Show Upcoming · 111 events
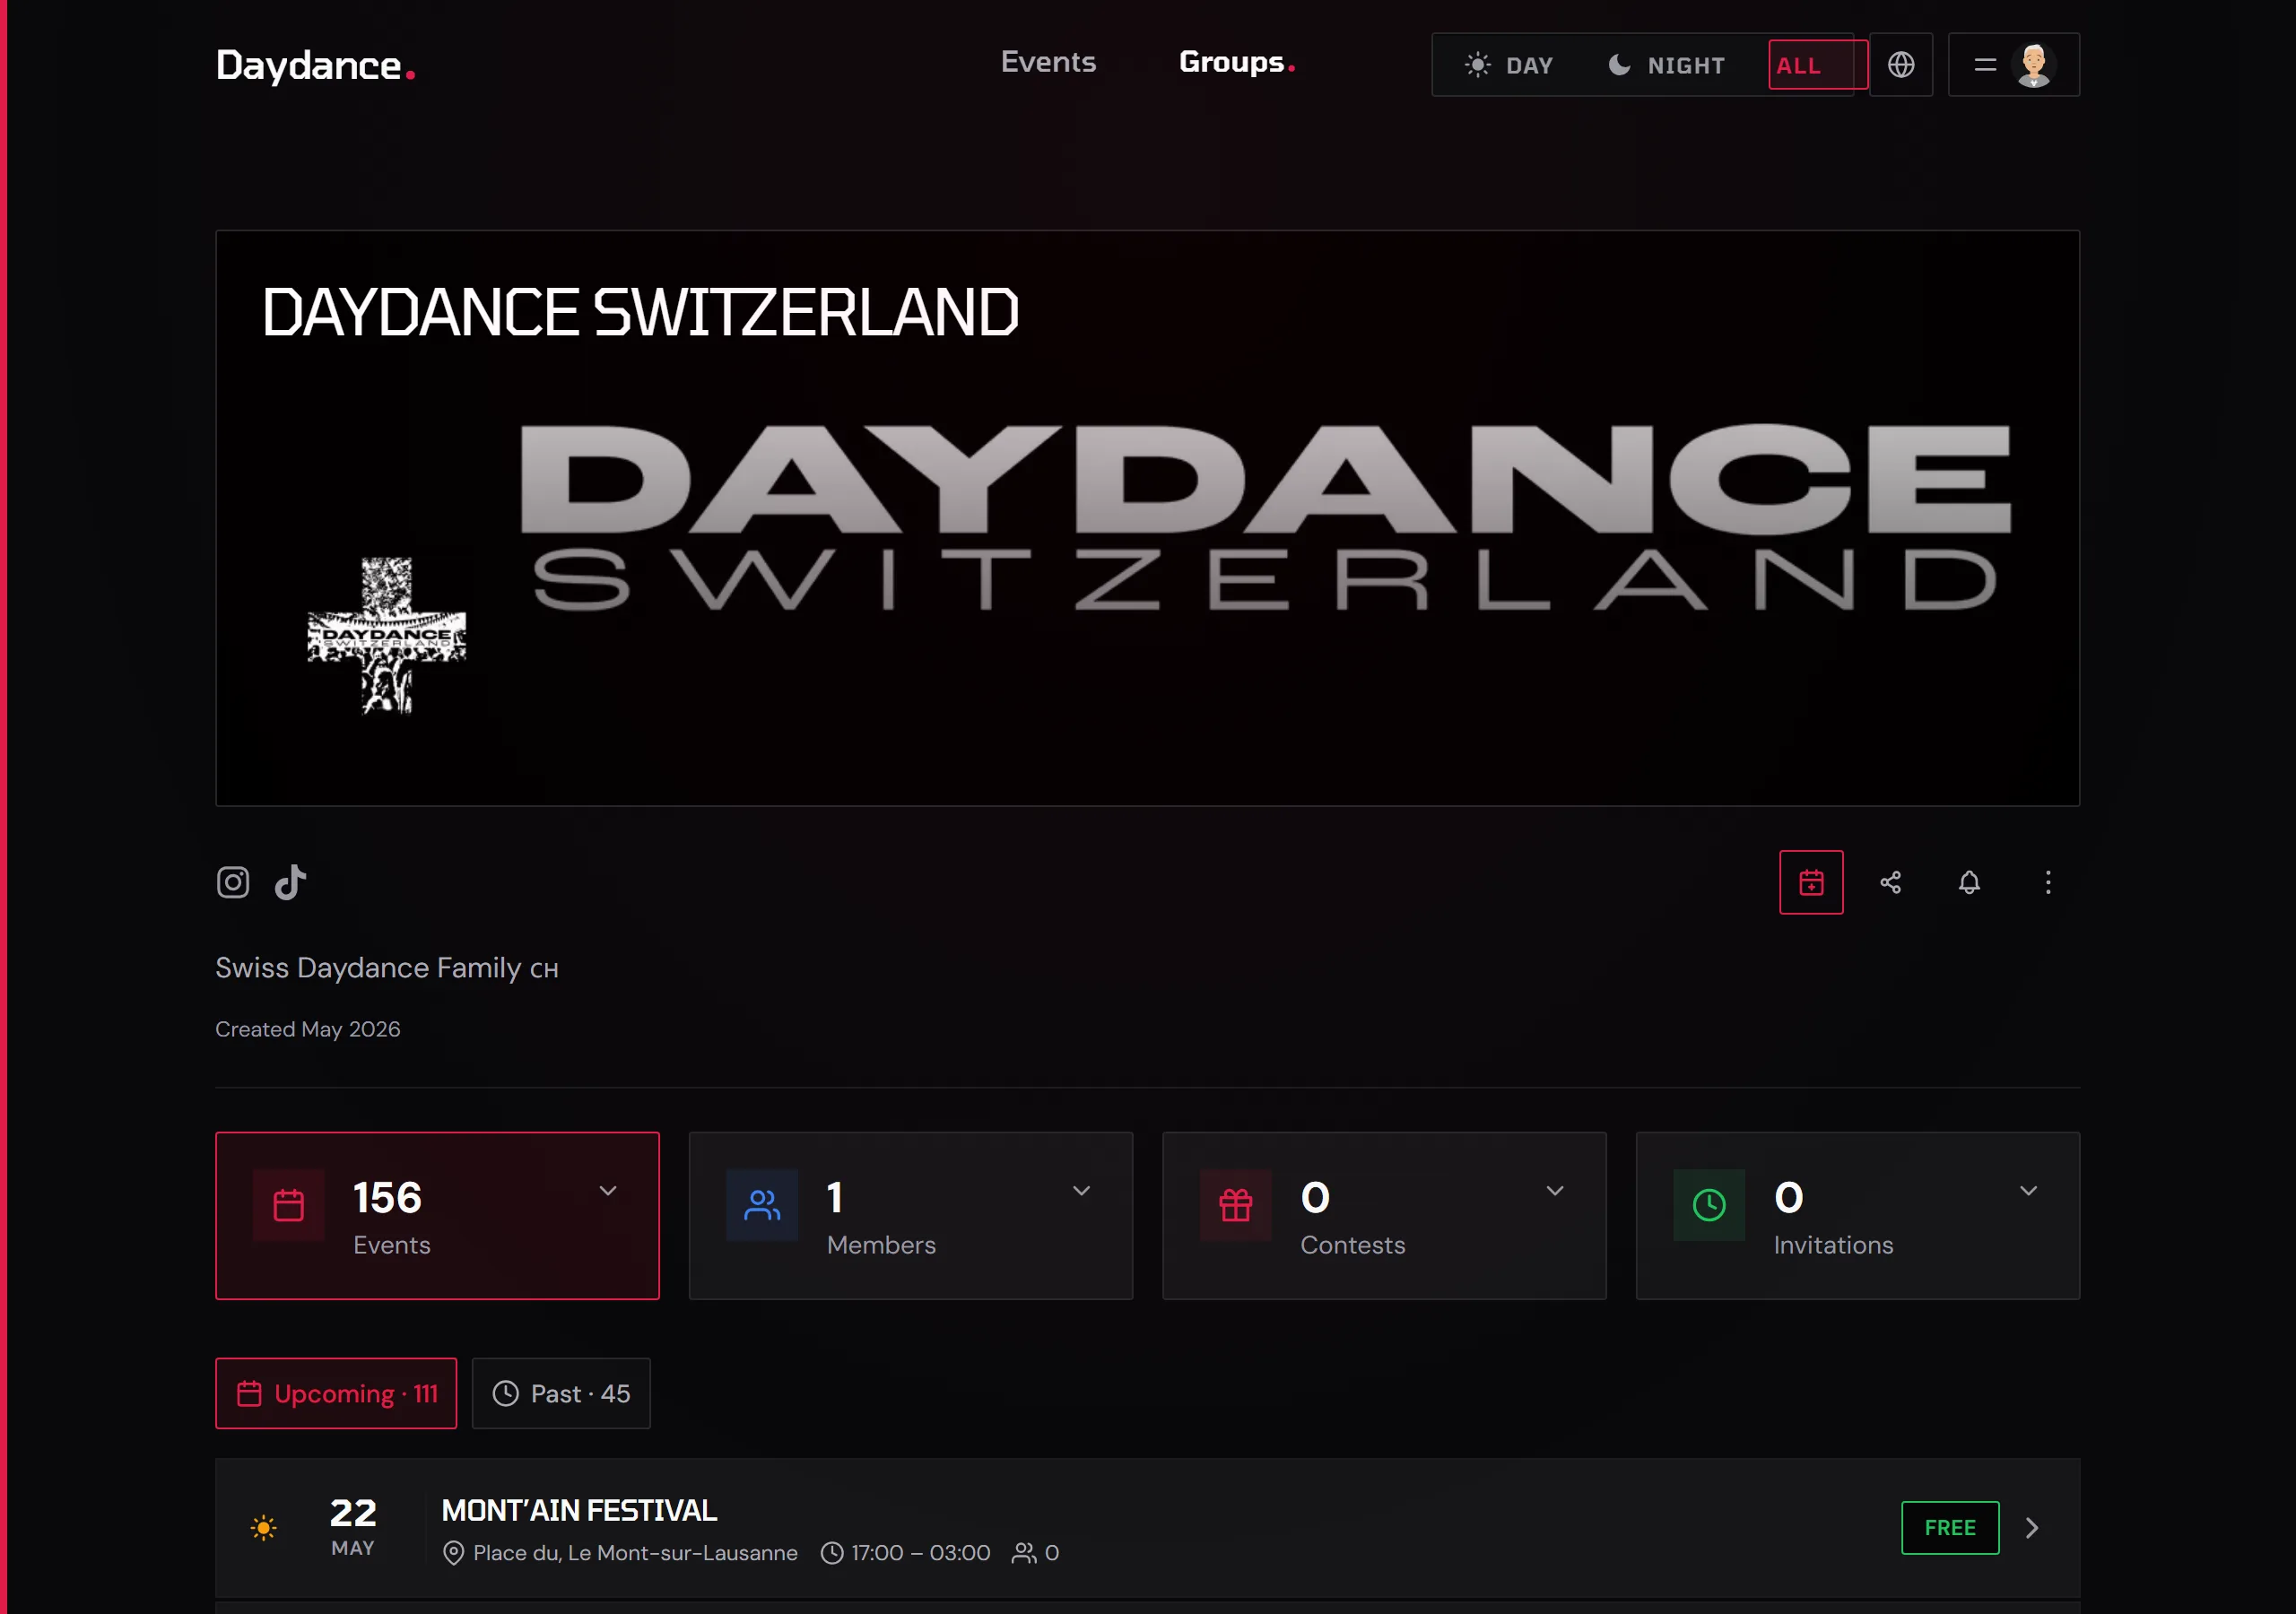 click(x=336, y=1393)
